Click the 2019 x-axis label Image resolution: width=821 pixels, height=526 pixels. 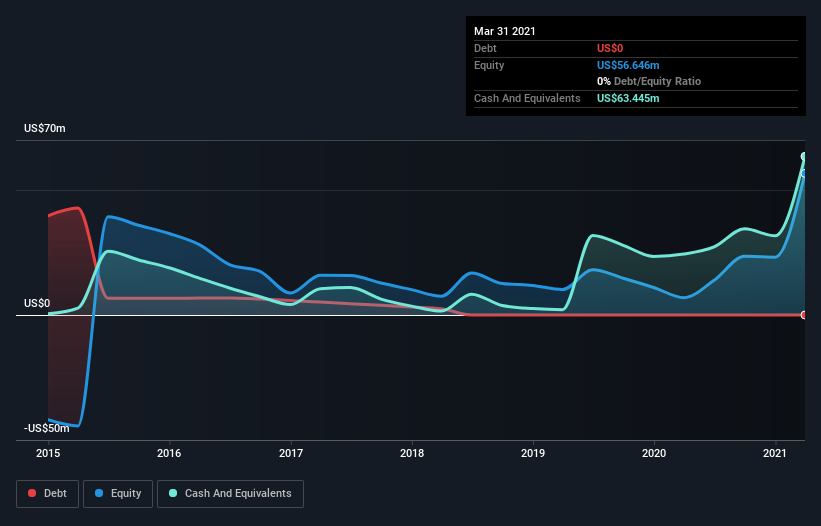533,453
